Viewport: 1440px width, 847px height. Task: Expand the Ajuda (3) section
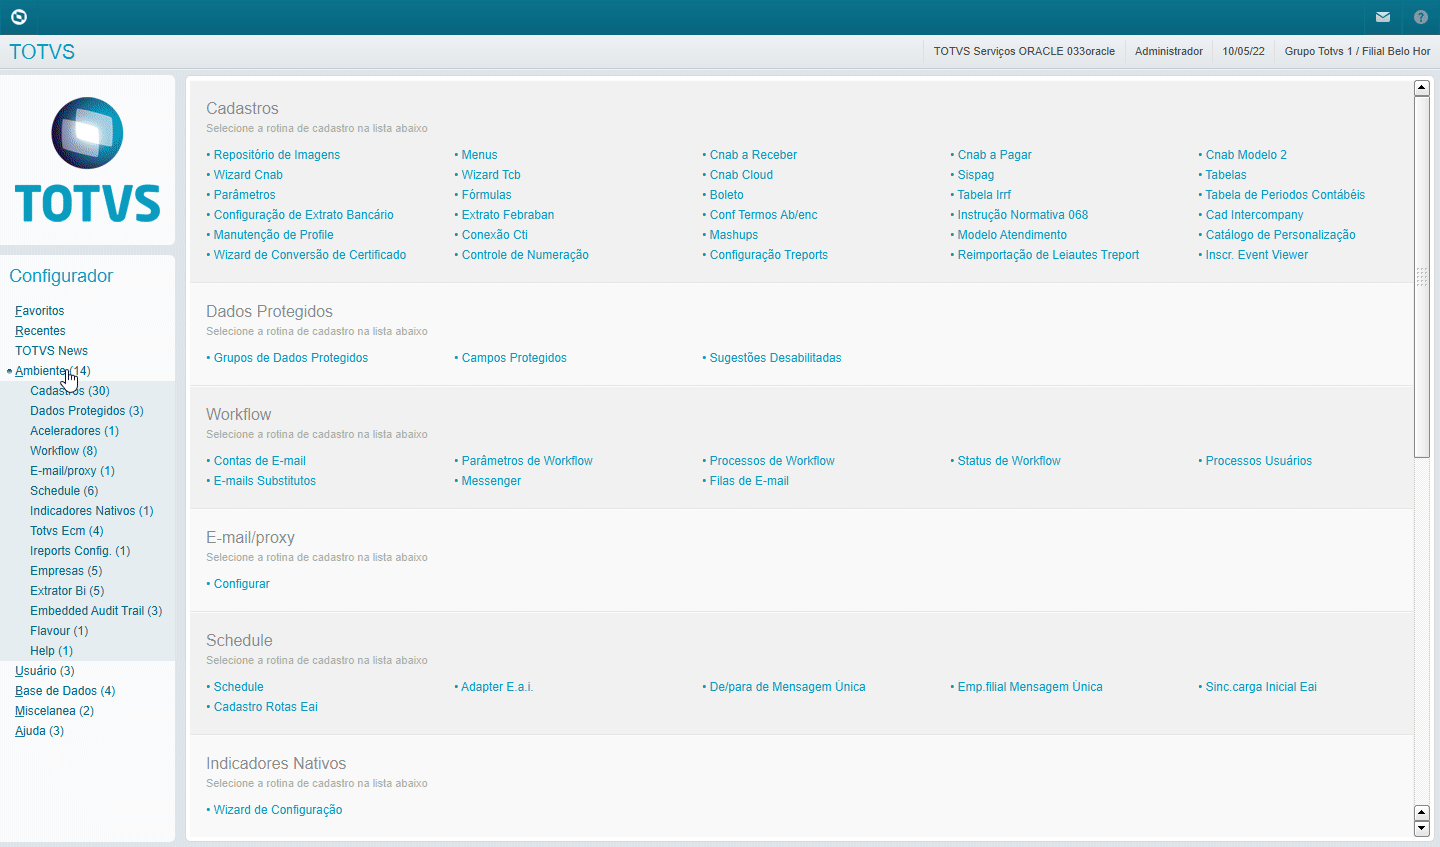[x=39, y=731]
